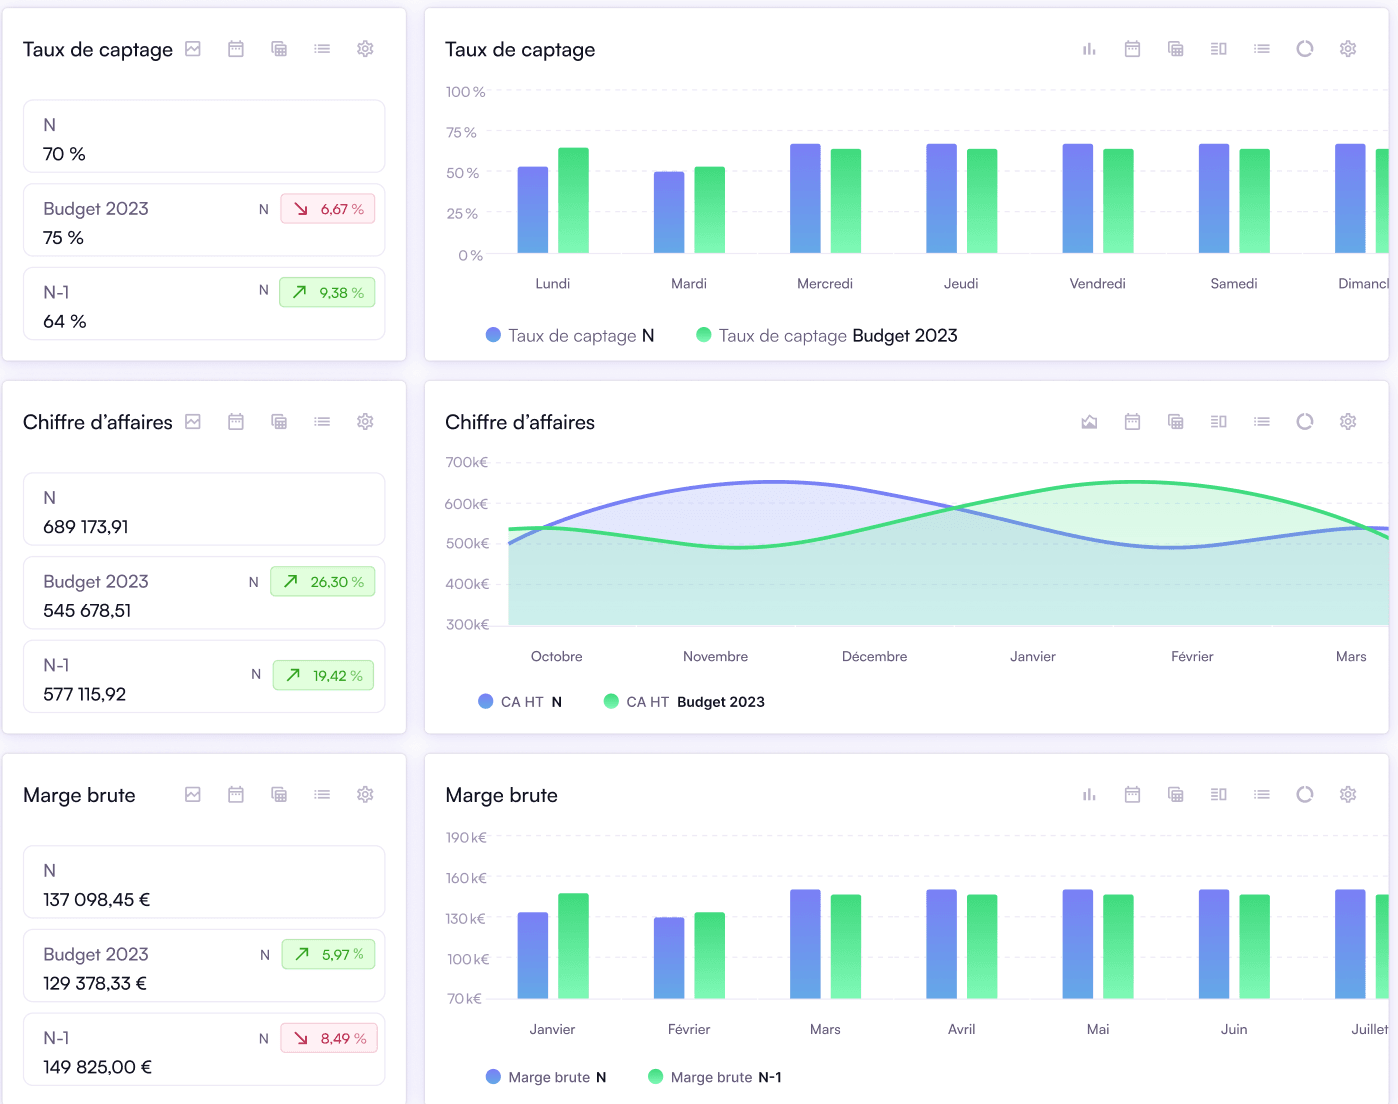Click the bar chart icon in the Taux de captage chart panel
Image resolution: width=1398 pixels, height=1104 pixels.
(1089, 49)
